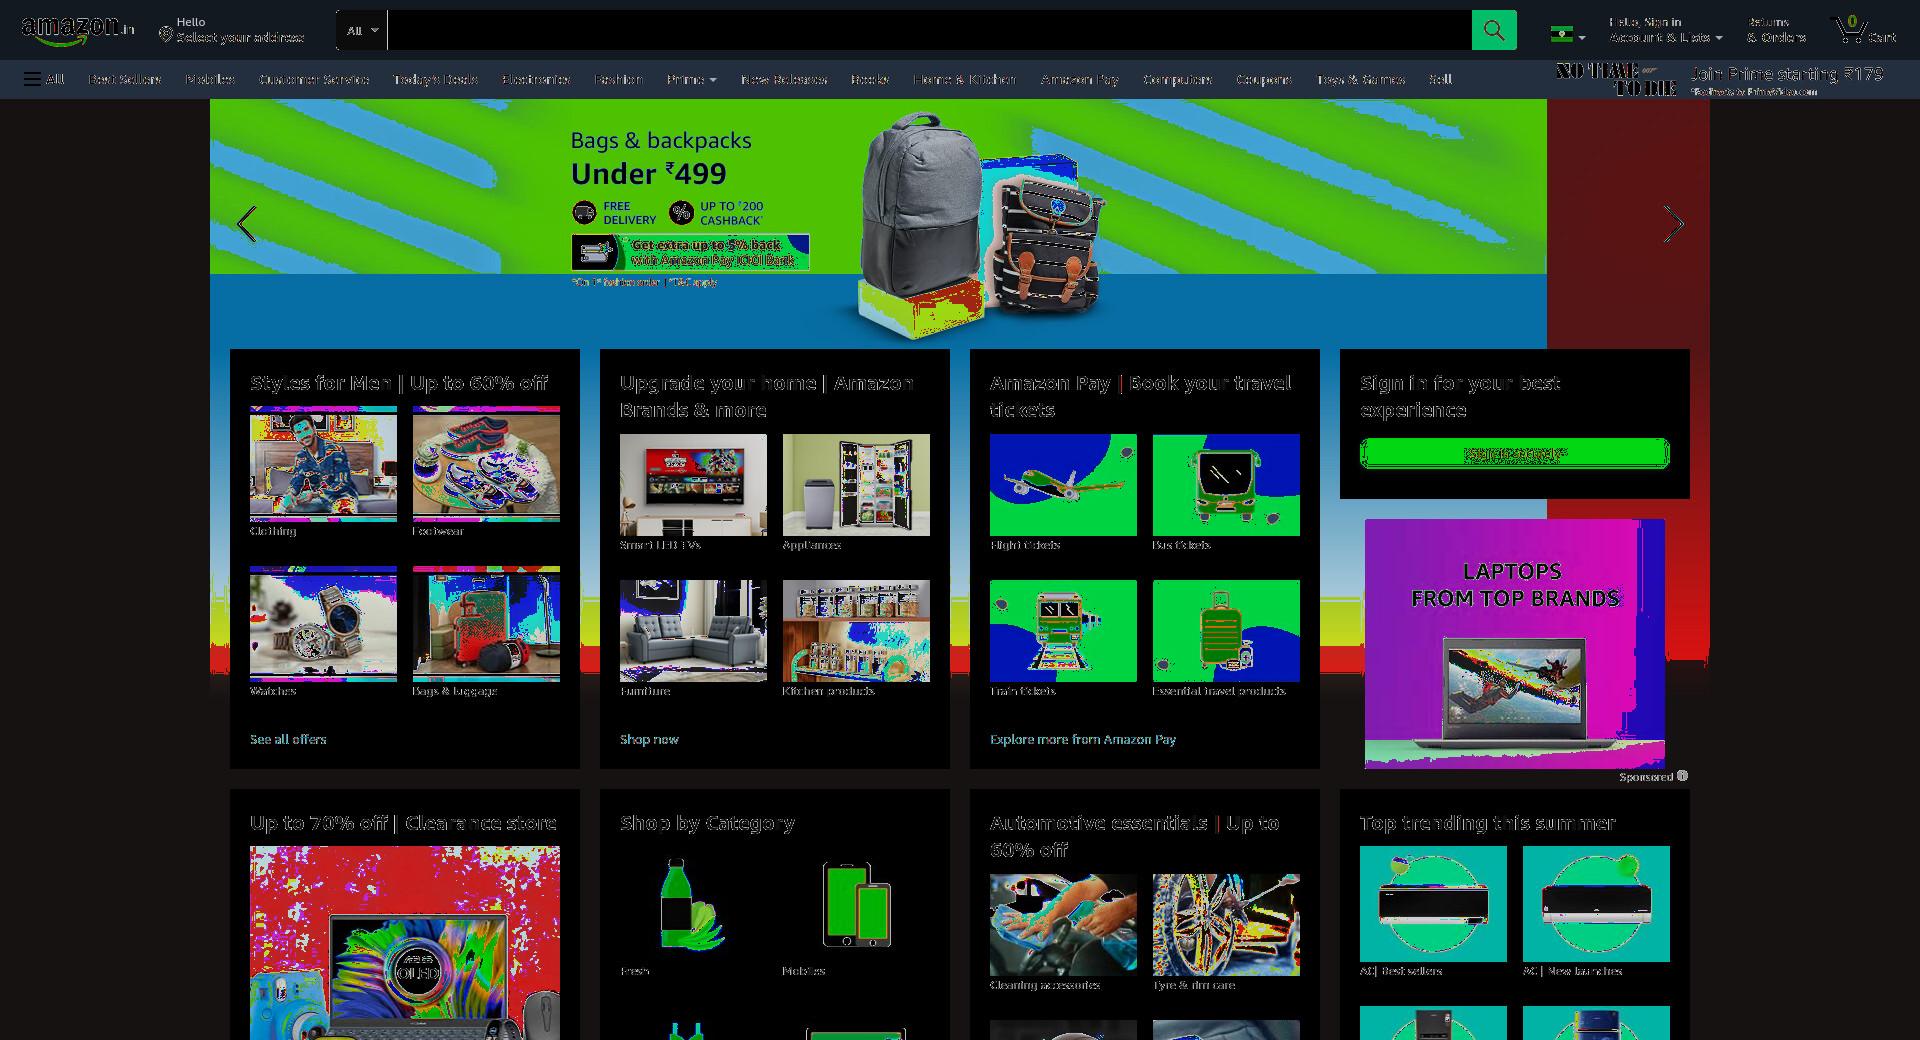
Task: Click the Sponsored info icon
Action: tap(1682, 776)
